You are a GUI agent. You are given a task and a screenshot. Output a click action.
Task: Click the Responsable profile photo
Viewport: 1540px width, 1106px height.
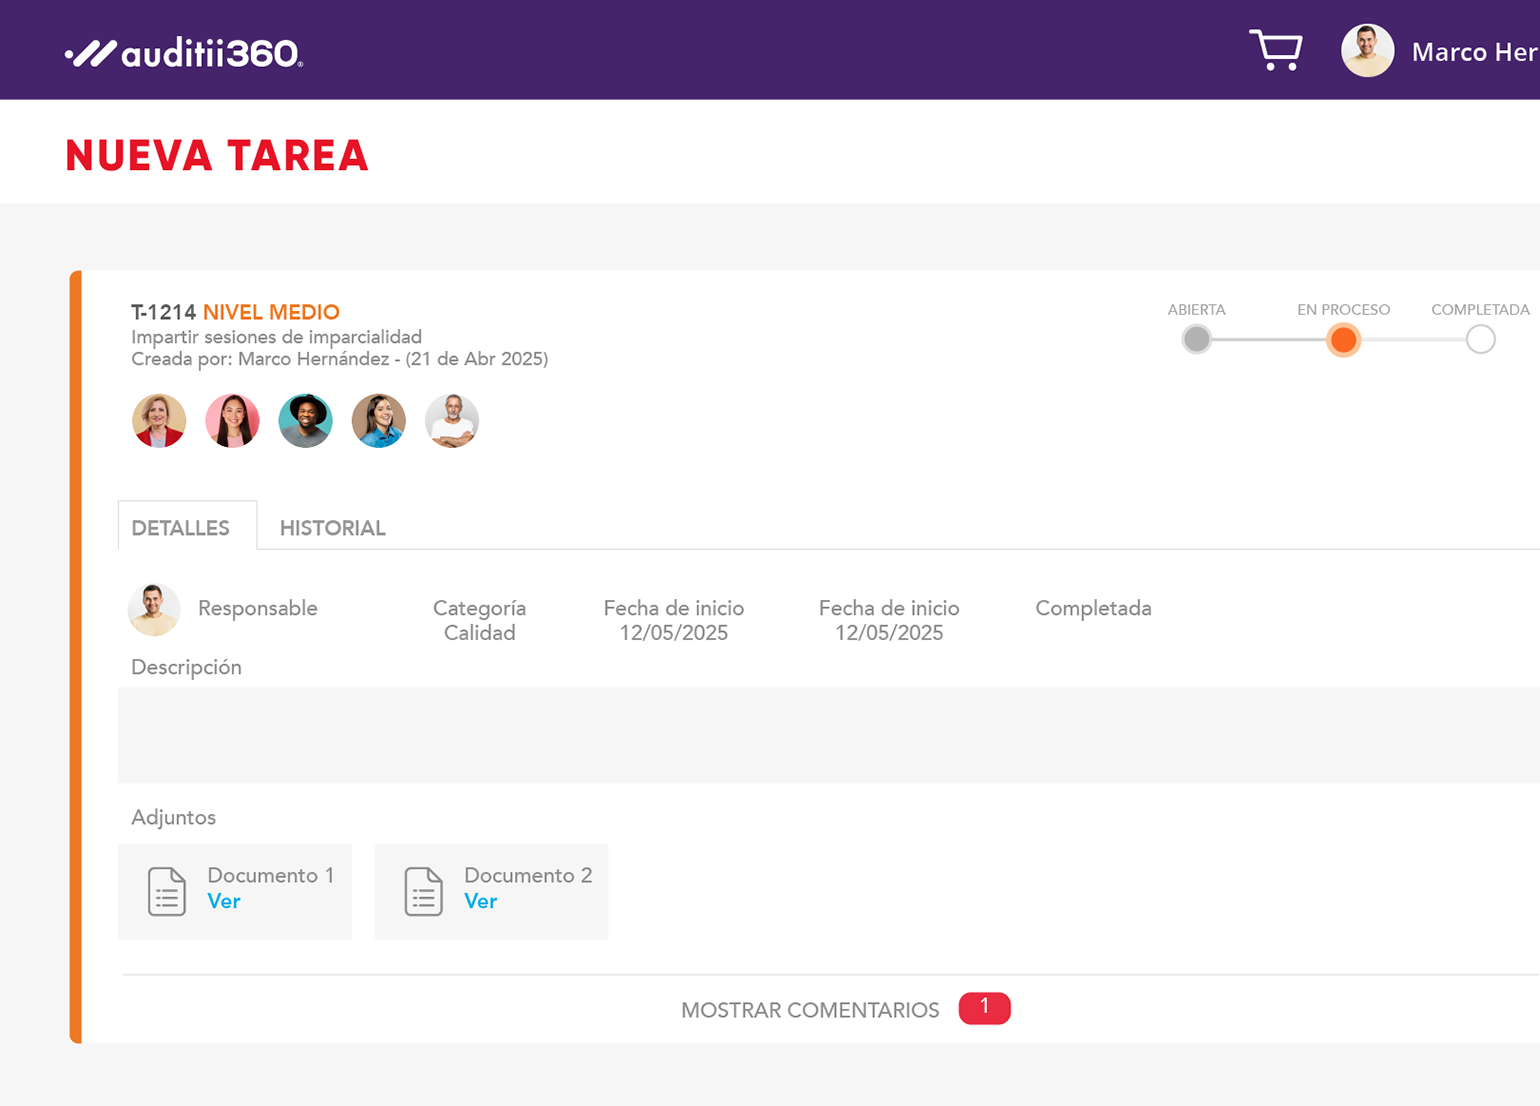[154, 609]
